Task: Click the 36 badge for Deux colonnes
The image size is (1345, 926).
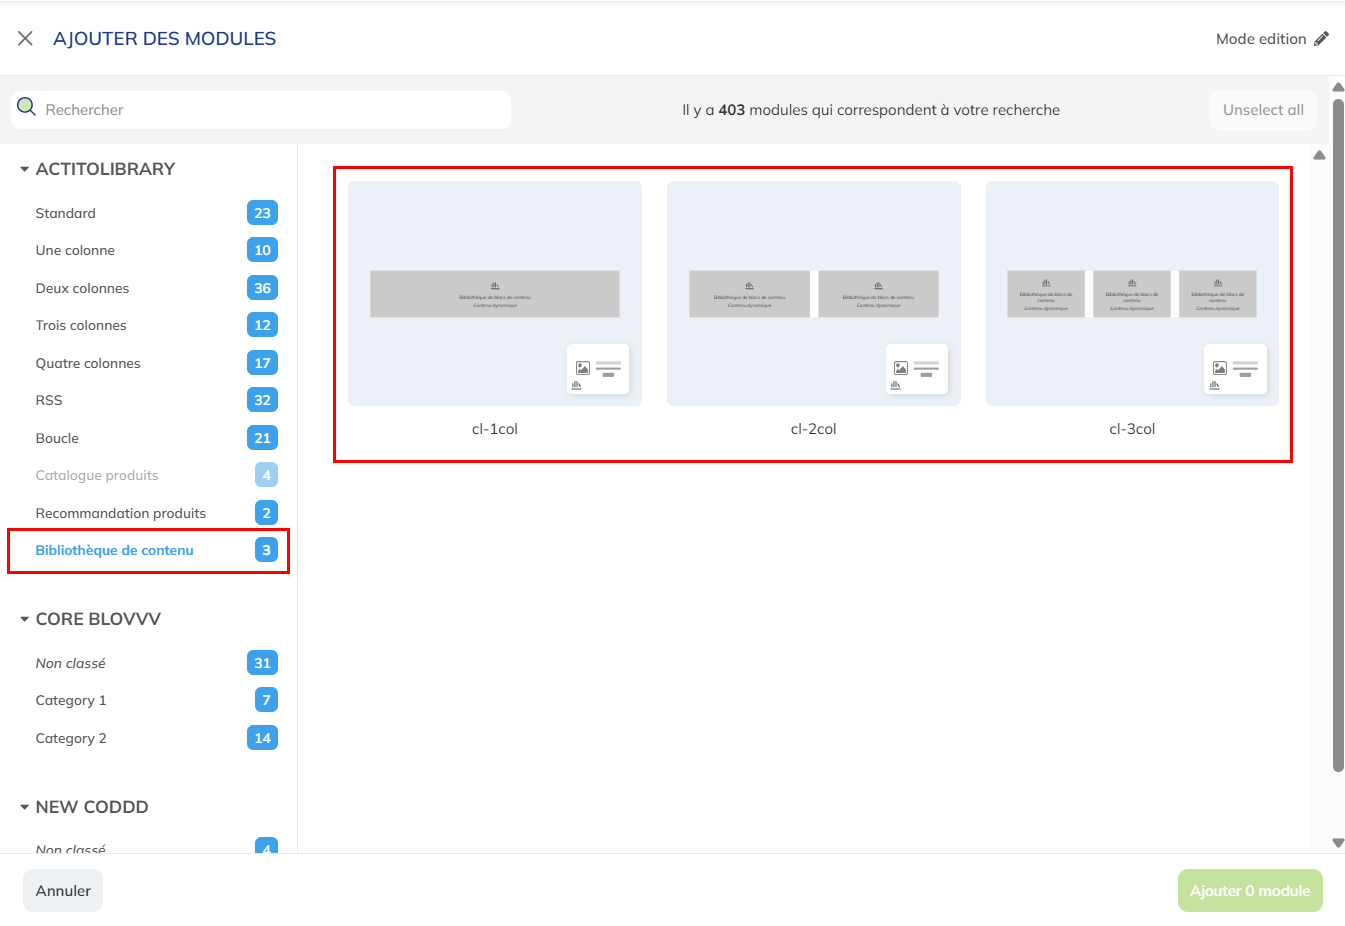Action: click(x=262, y=288)
